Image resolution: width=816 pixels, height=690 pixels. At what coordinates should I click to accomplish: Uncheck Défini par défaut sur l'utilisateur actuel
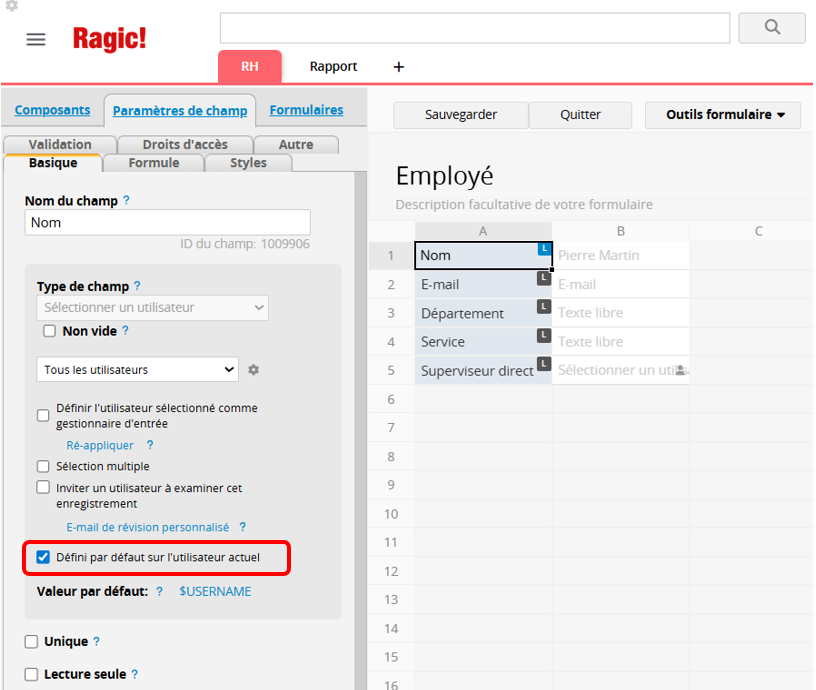tap(43, 557)
